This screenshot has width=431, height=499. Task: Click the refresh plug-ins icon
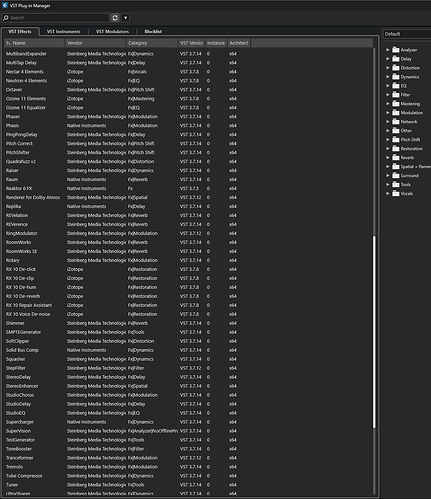tap(115, 18)
